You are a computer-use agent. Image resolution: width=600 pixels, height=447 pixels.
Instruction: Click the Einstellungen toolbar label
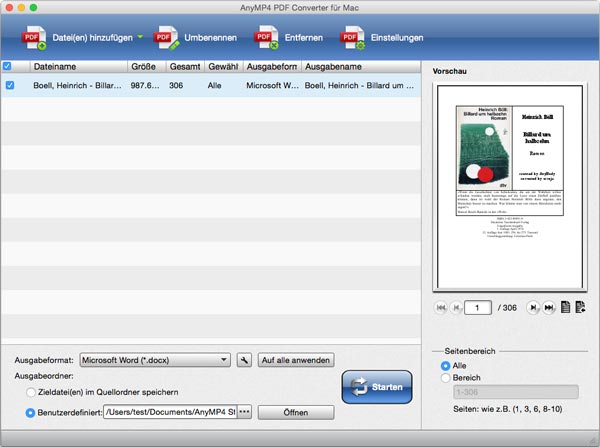397,38
